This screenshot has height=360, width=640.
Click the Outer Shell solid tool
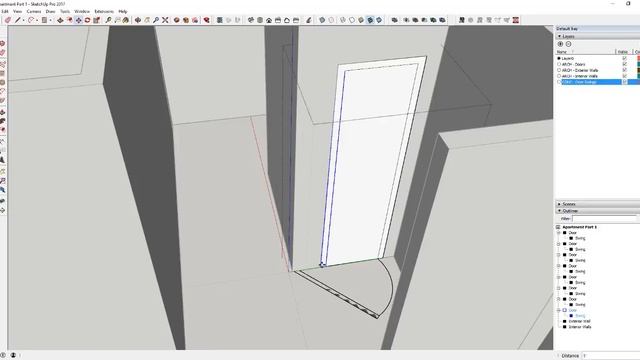pyautogui.click(x=394, y=20)
